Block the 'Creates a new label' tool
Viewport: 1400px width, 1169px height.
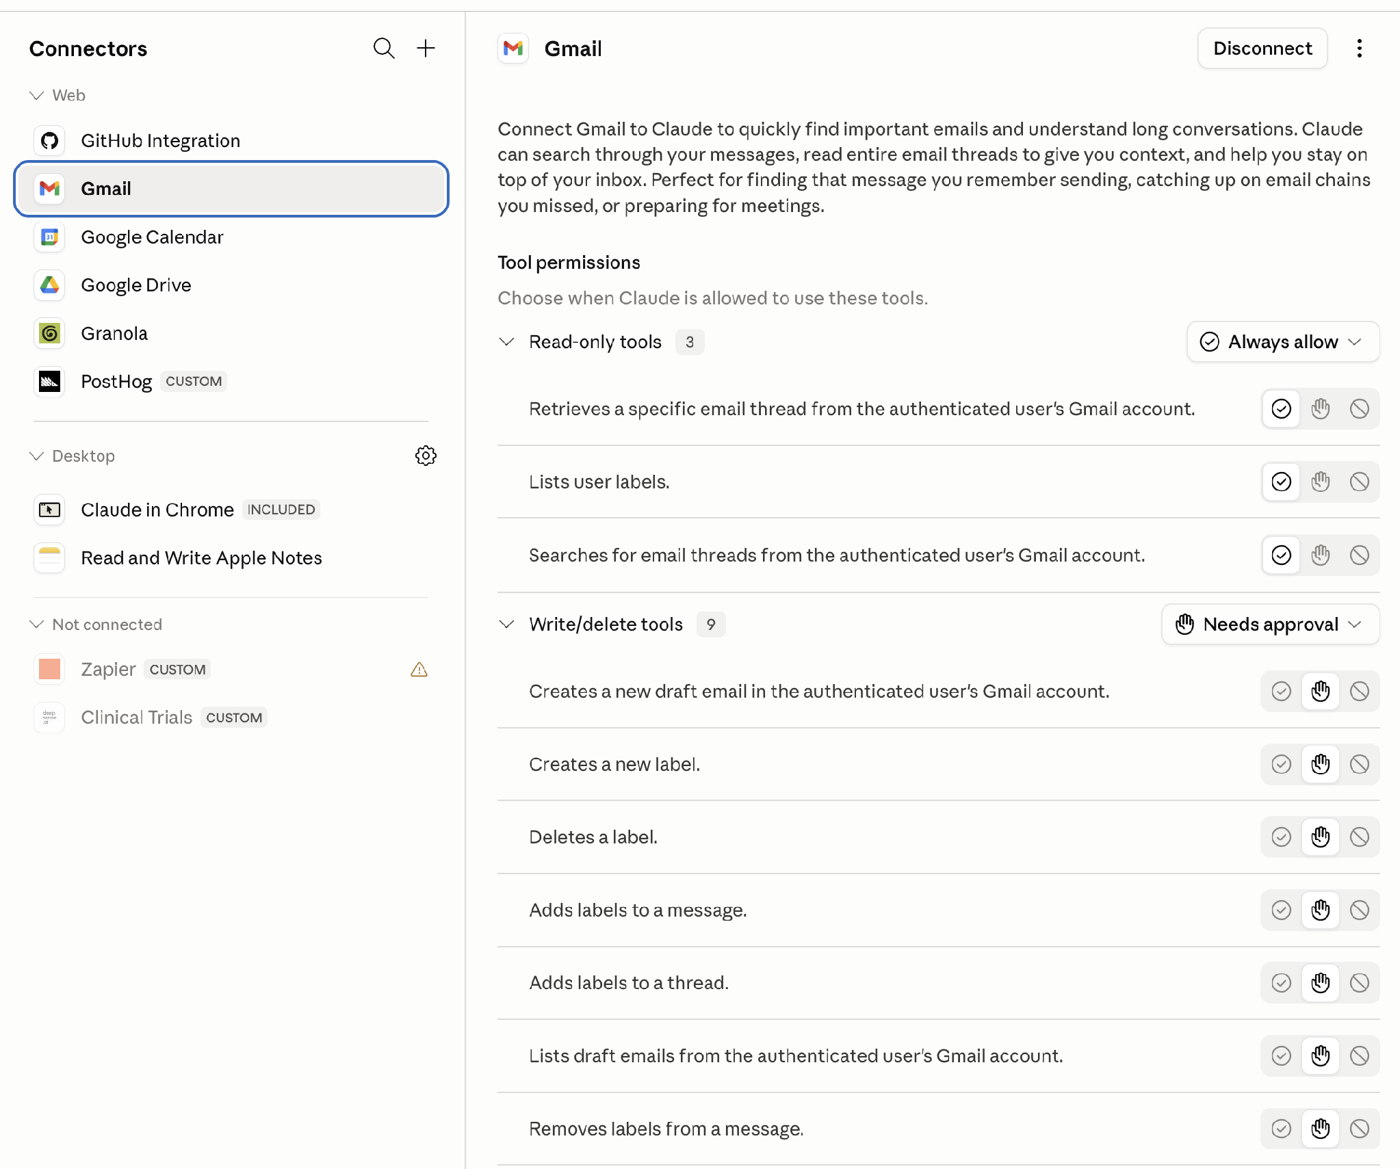tap(1359, 764)
